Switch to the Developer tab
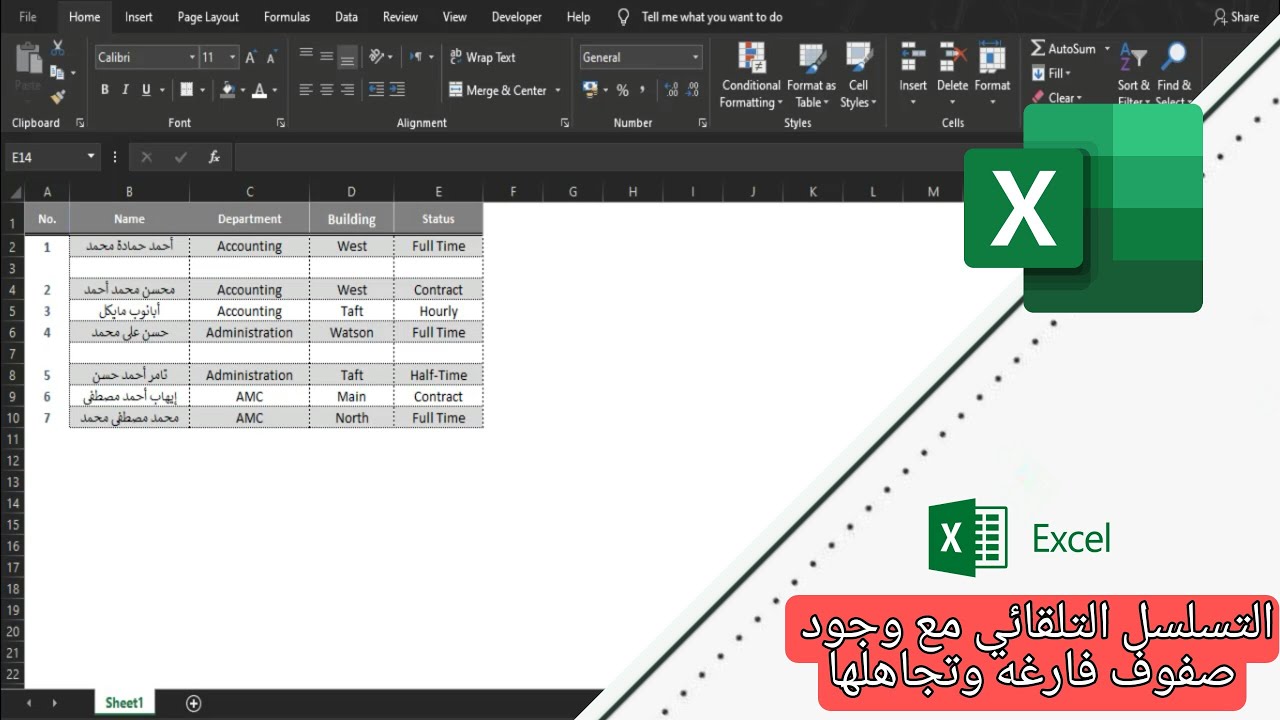The width and height of the screenshot is (1280, 720). pos(516,17)
